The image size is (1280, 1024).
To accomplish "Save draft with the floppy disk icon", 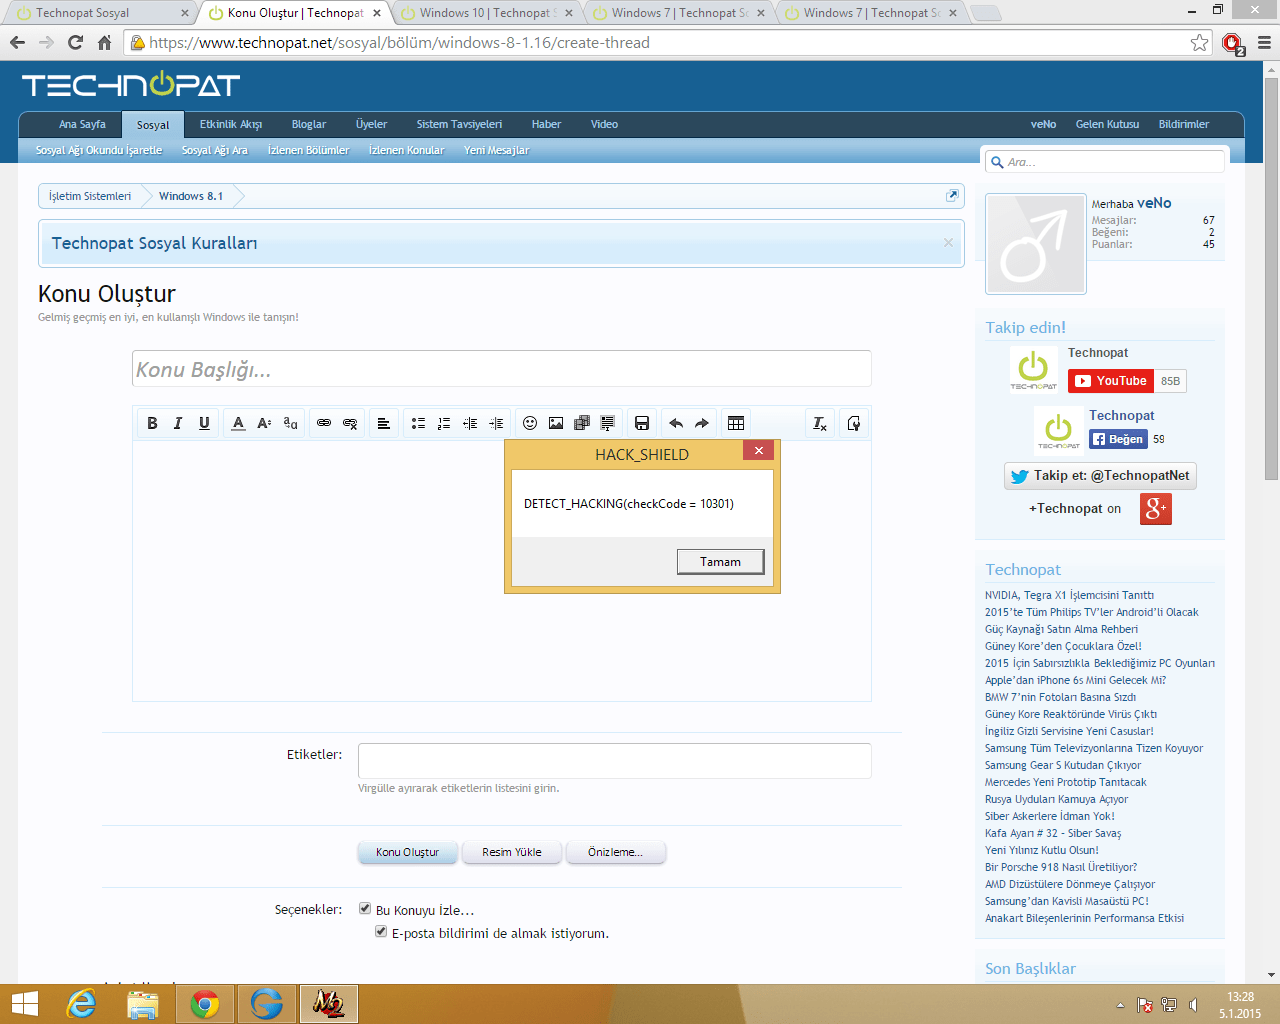I will point(642,423).
